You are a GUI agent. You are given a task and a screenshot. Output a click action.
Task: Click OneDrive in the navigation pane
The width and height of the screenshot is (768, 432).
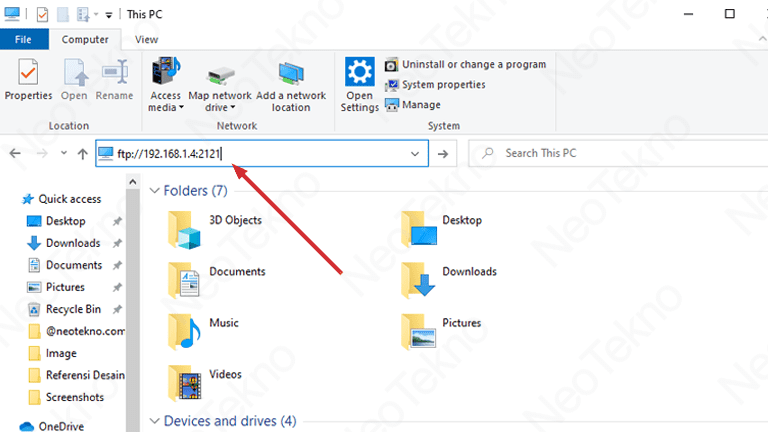pyautogui.click(x=62, y=426)
